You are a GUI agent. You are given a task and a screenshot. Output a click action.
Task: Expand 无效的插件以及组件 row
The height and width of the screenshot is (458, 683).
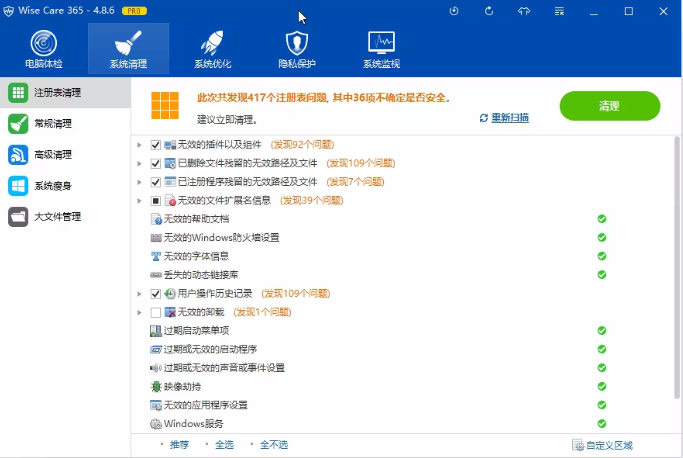pos(139,145)
